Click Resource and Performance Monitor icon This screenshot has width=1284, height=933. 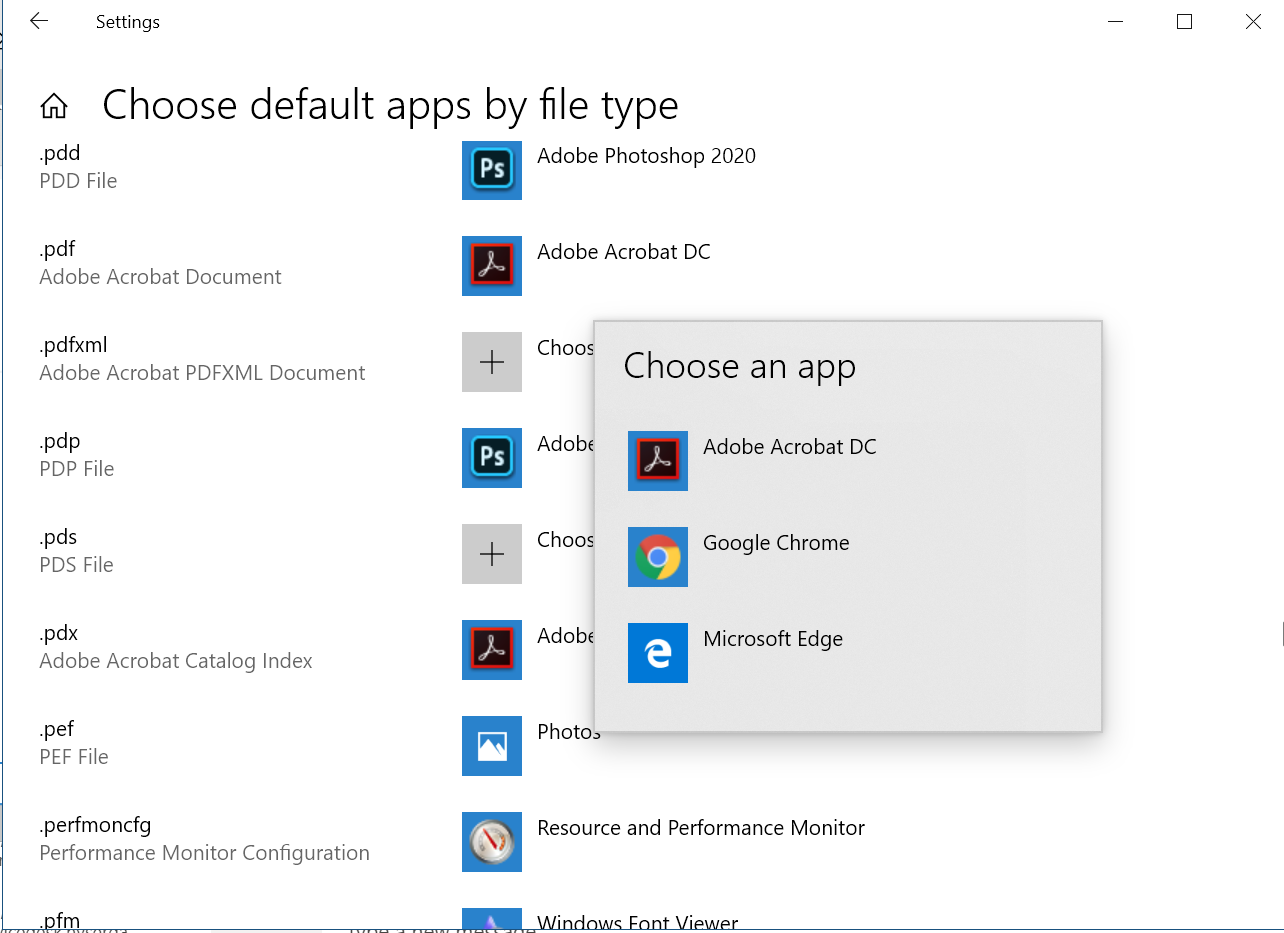click(x=492, y=842)
